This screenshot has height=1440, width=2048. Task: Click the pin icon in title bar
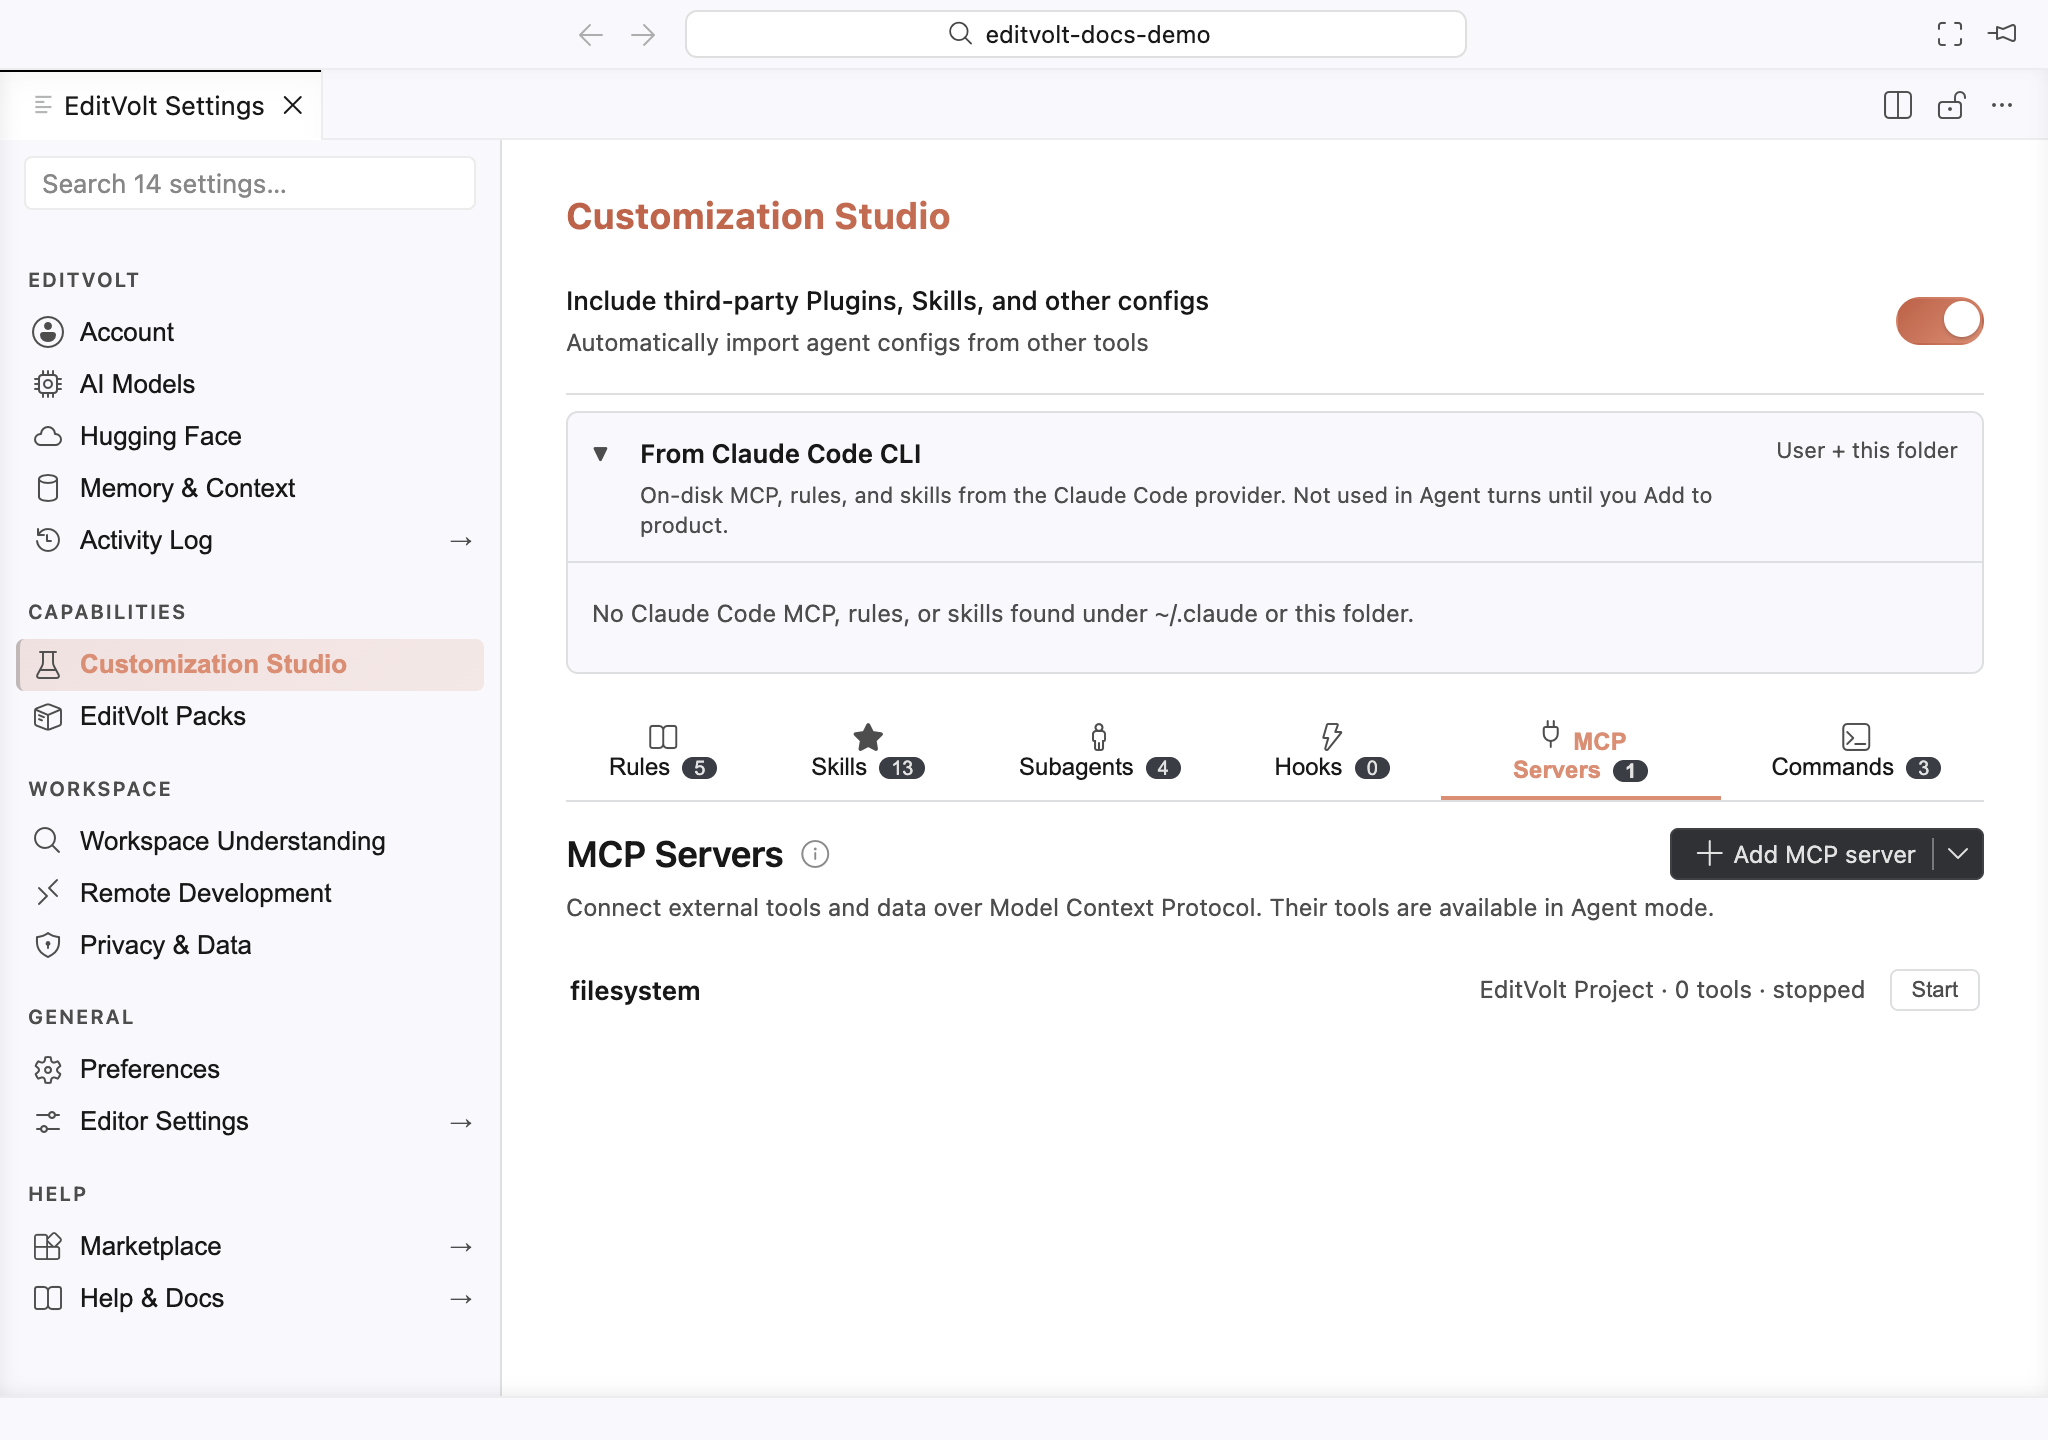[x=2002, y=34]
